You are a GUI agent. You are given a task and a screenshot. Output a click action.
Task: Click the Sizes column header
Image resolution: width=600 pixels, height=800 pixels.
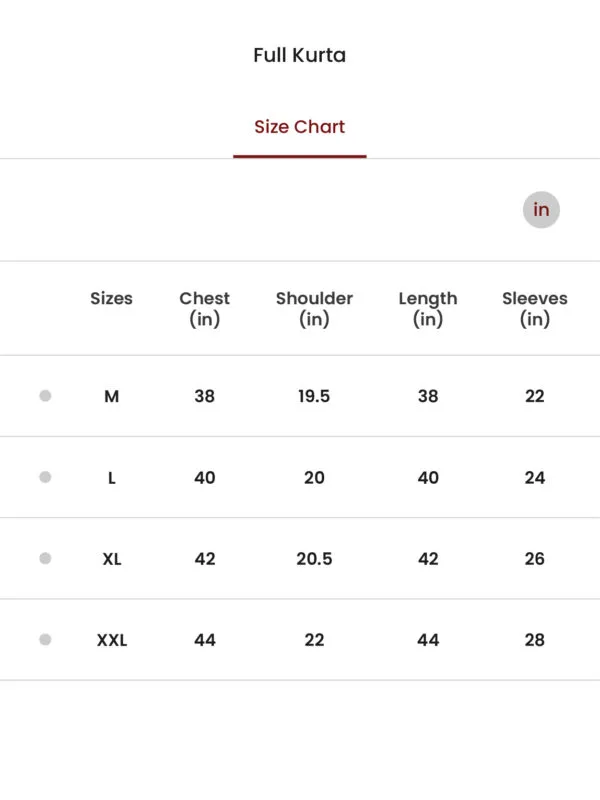(111, 298)
